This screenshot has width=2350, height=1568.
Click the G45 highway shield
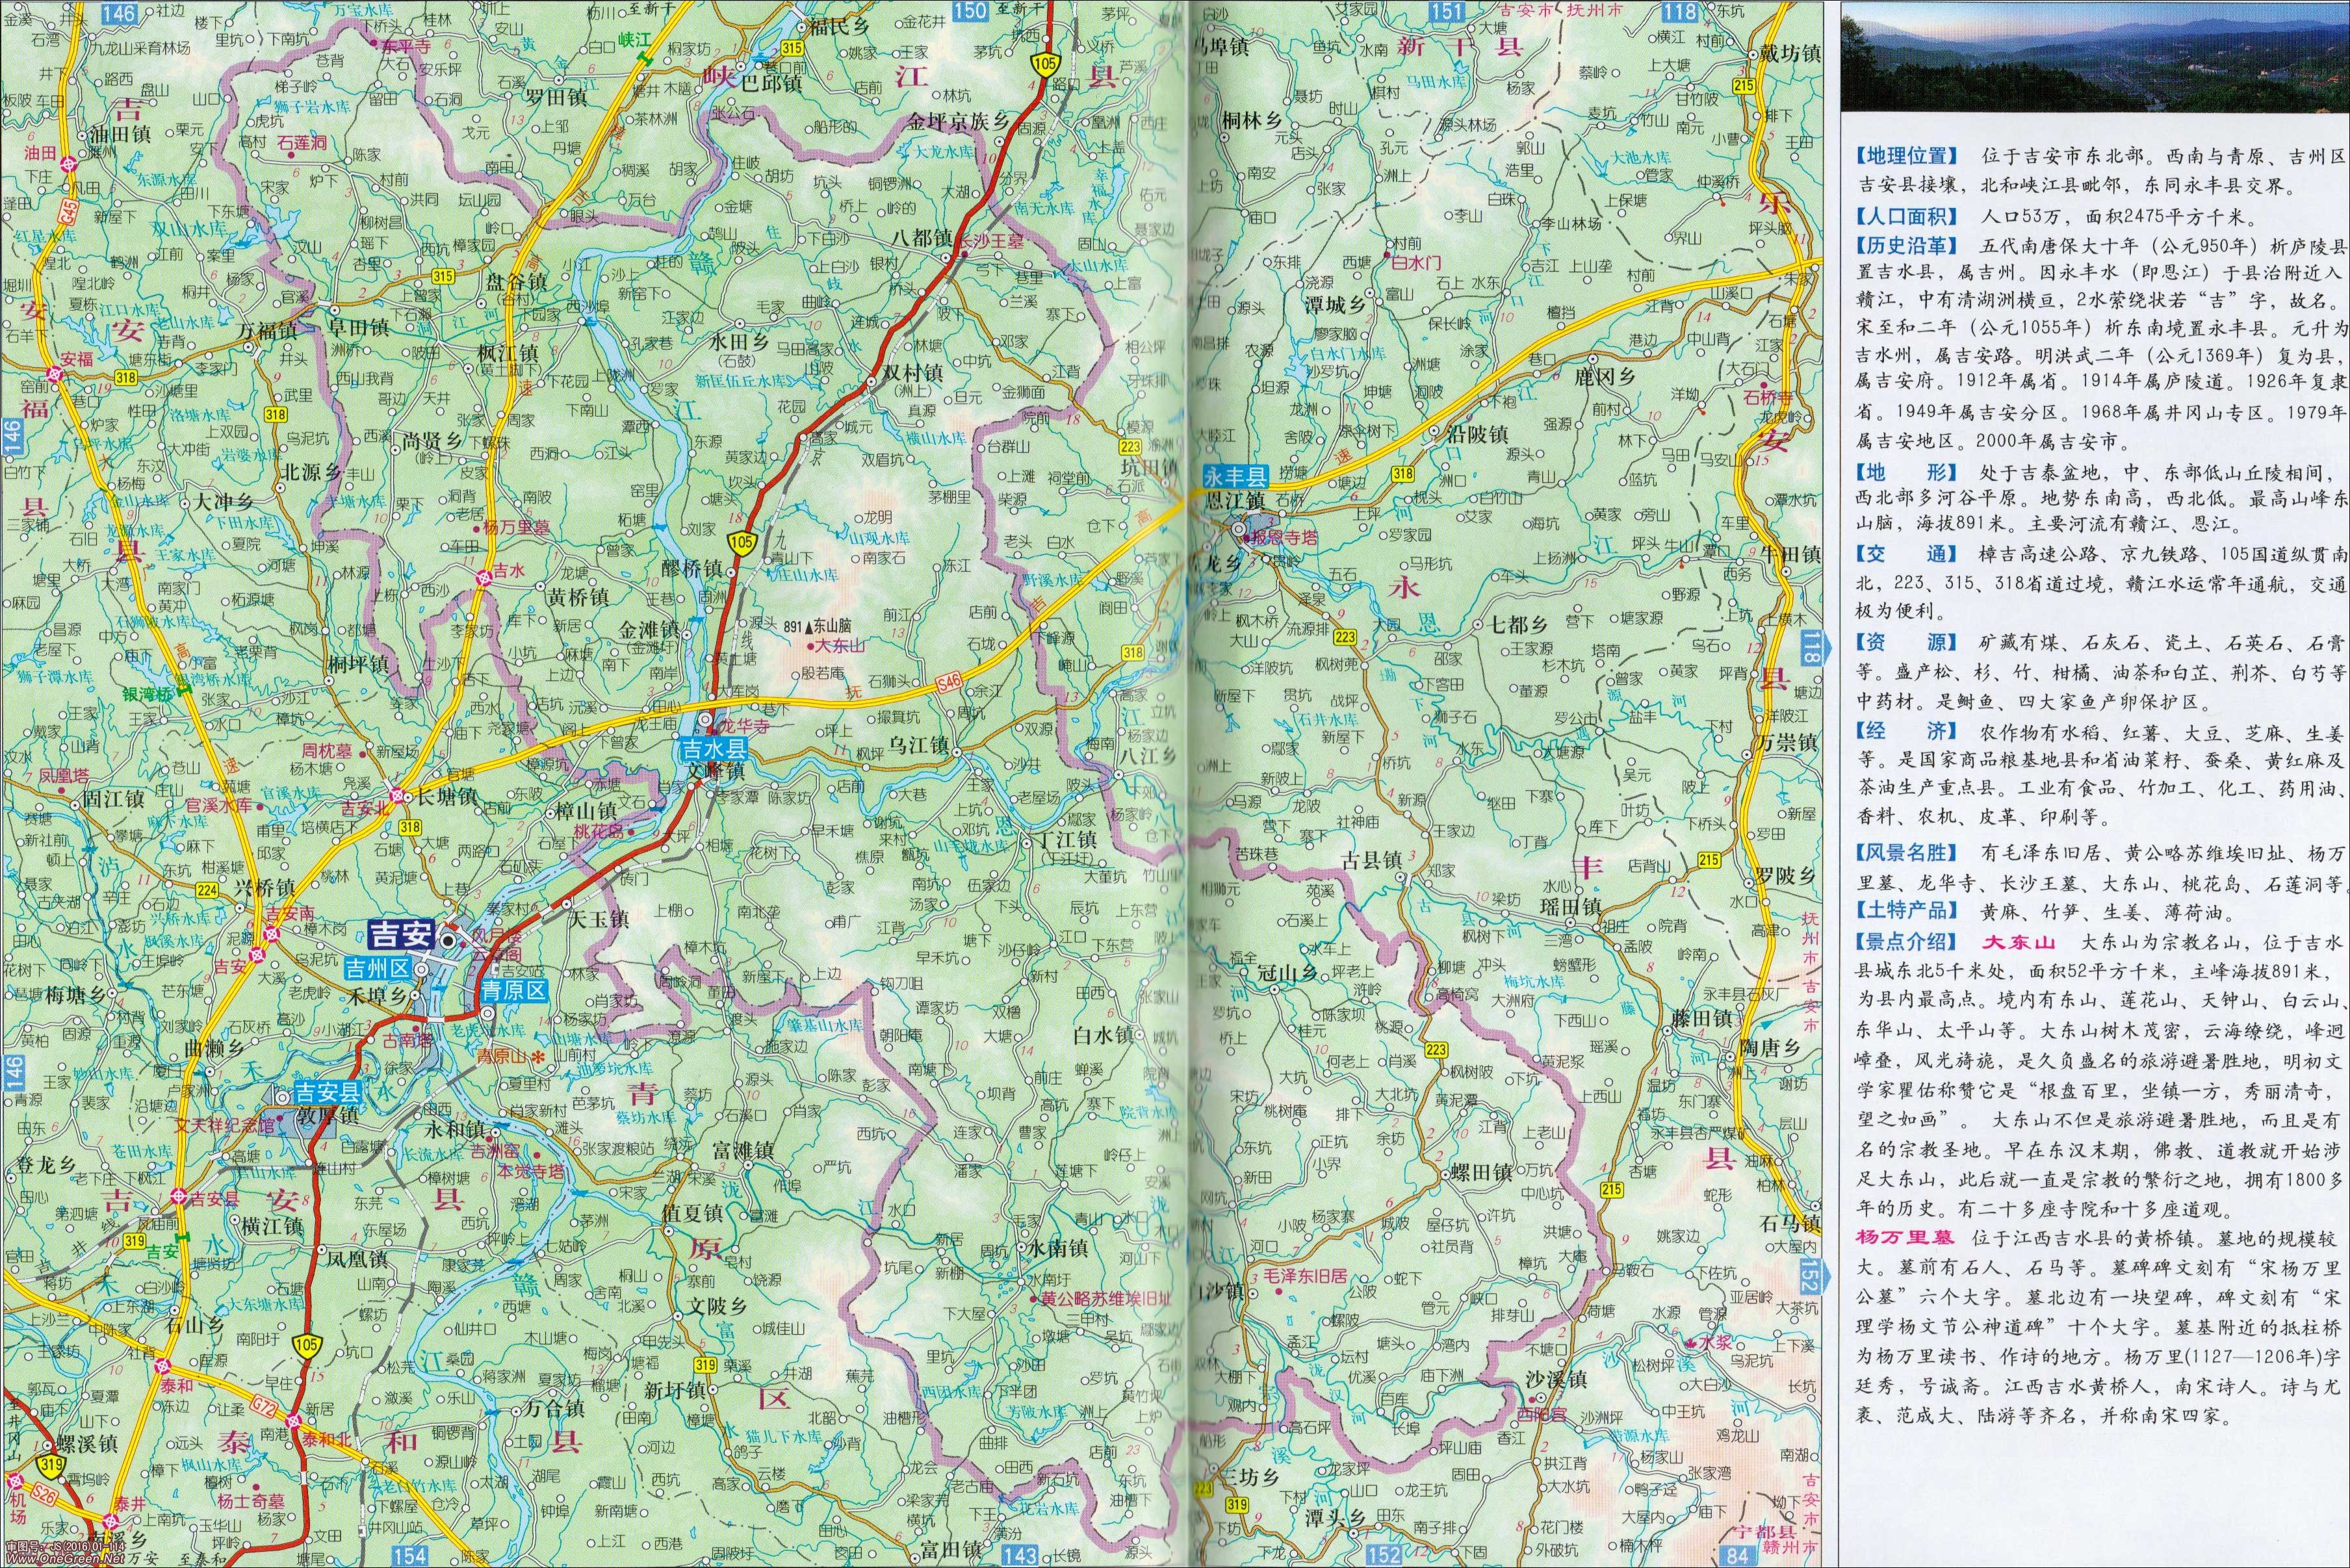click(67, 211)
